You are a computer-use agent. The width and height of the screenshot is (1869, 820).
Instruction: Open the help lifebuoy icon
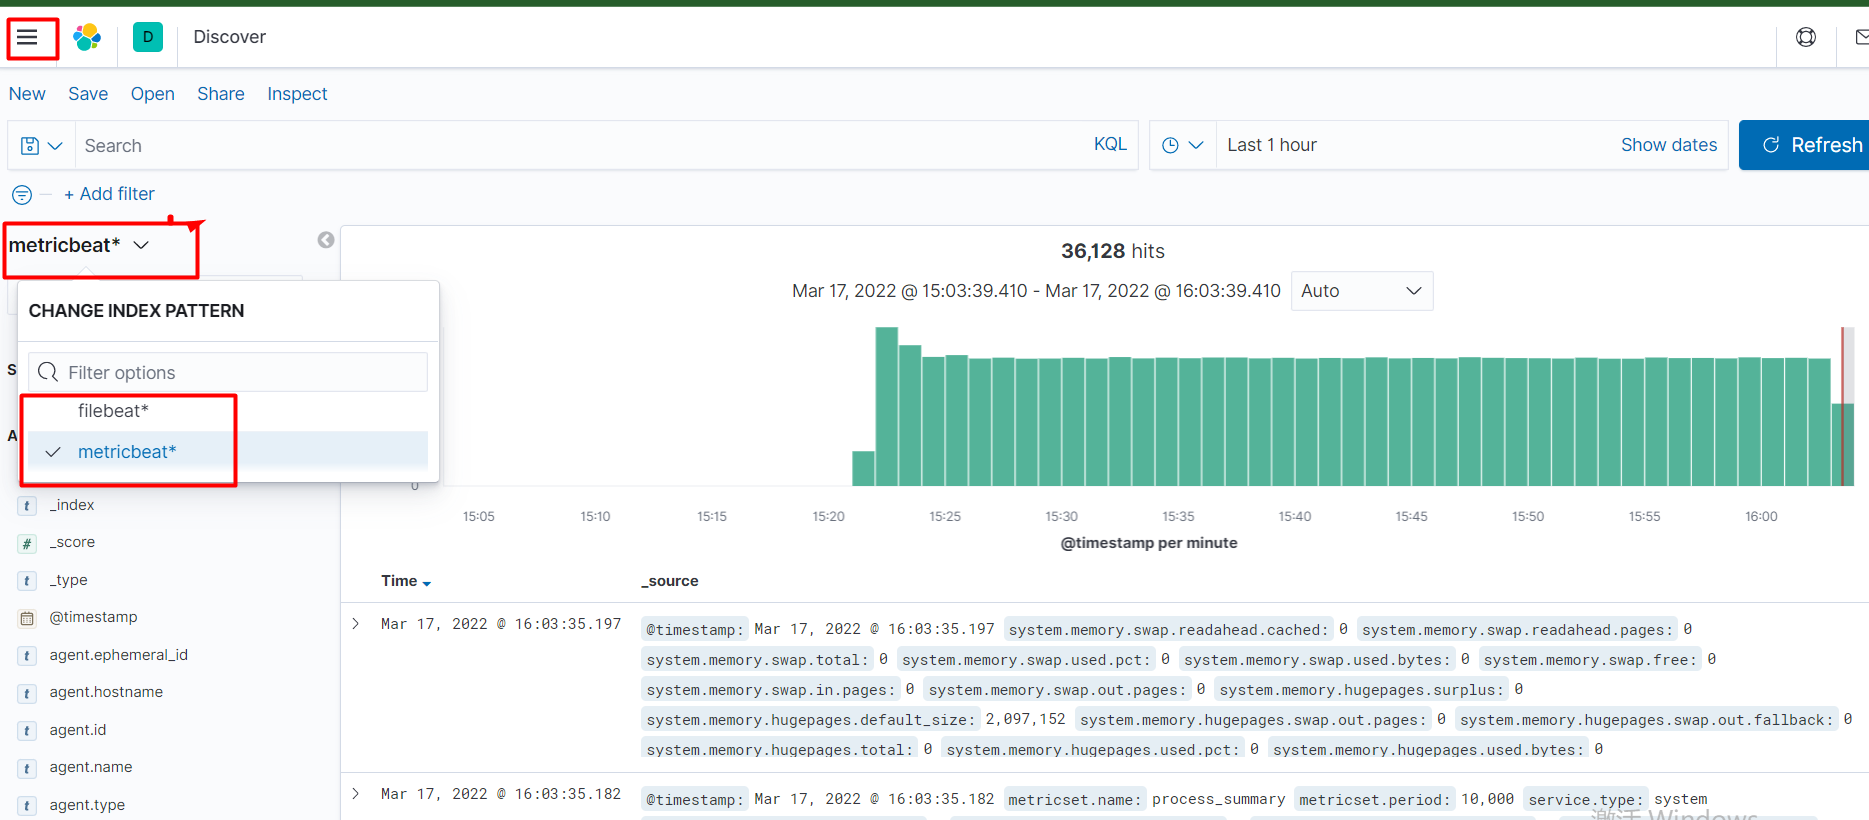pos(1806,37)
